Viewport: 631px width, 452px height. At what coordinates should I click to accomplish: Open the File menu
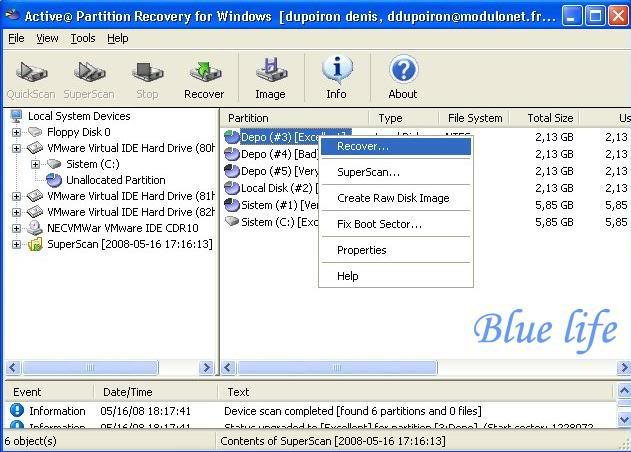[x=16, y=39]
